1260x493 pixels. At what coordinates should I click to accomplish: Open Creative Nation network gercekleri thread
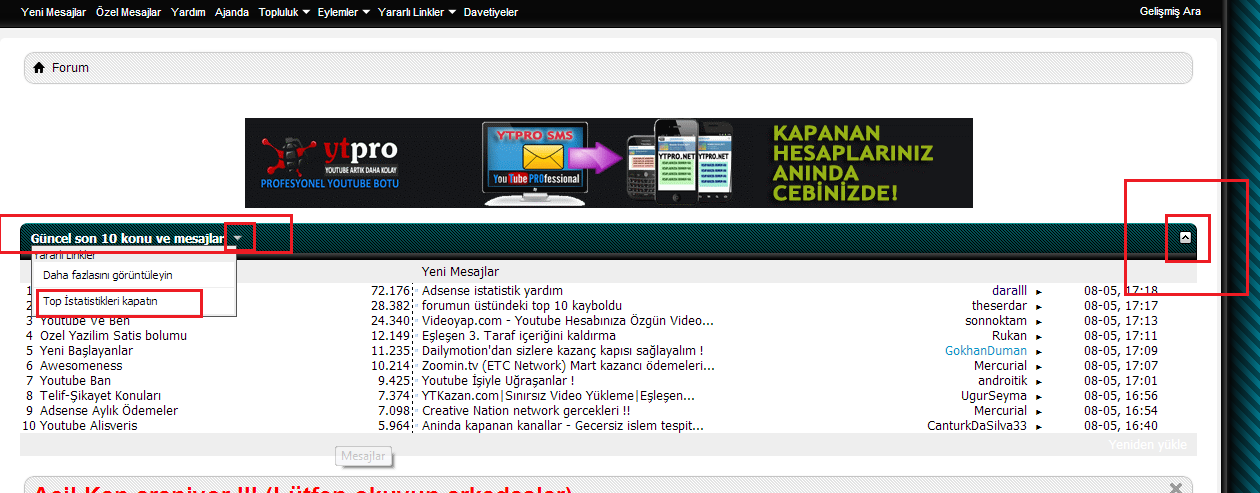coord(526,411)
